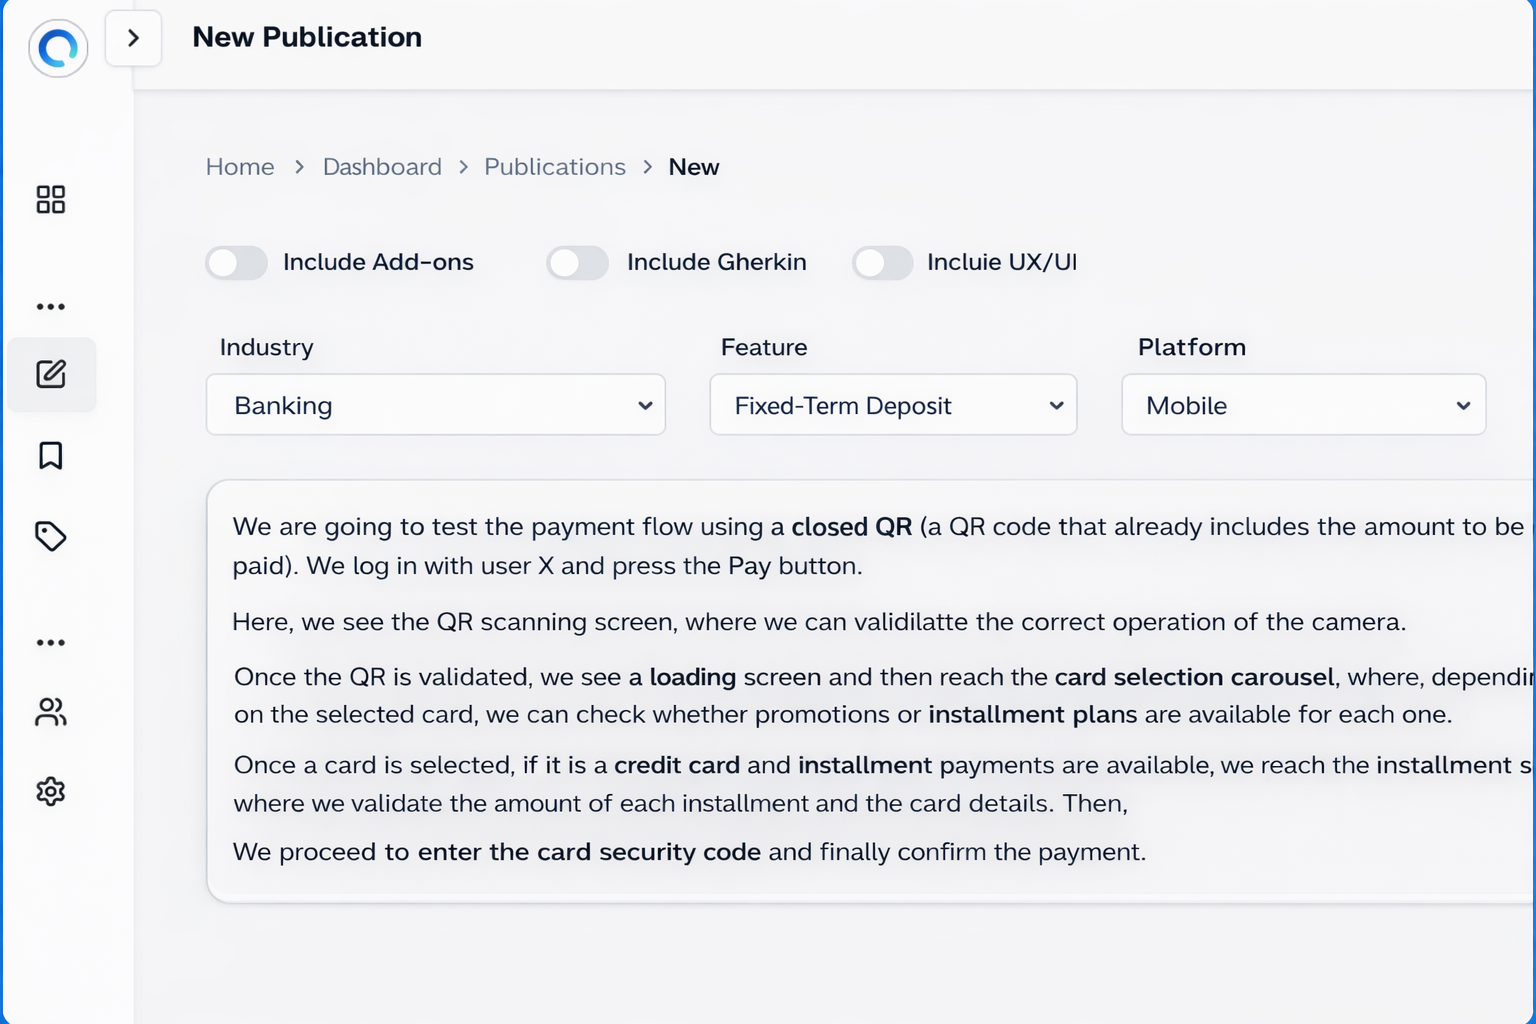Expand the sidebar with the chevron button
Image resolution: width=1536 pixels, height=1024 pixels.
133,38
